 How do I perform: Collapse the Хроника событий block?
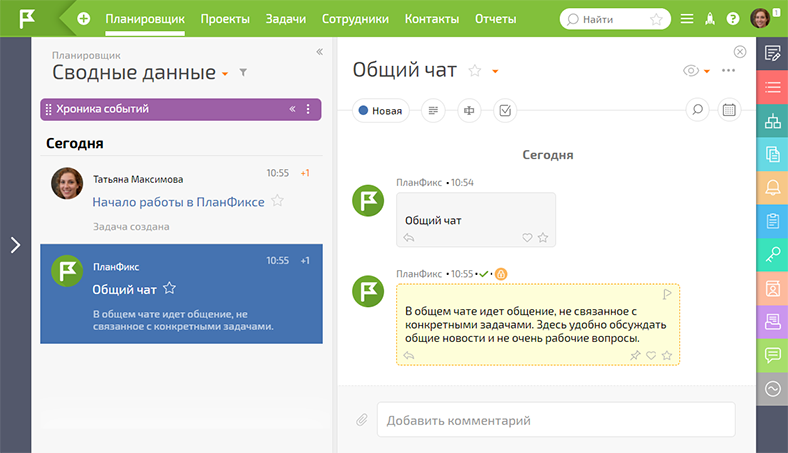point(292,109)
